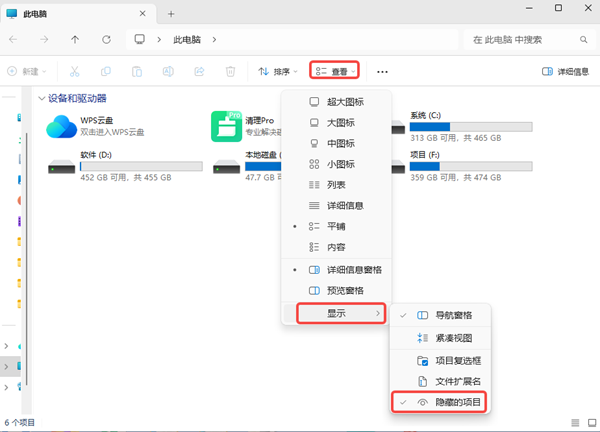Click chevron before 此电脑 in address bar
This screenshot has height=432, width=600.
159,39
